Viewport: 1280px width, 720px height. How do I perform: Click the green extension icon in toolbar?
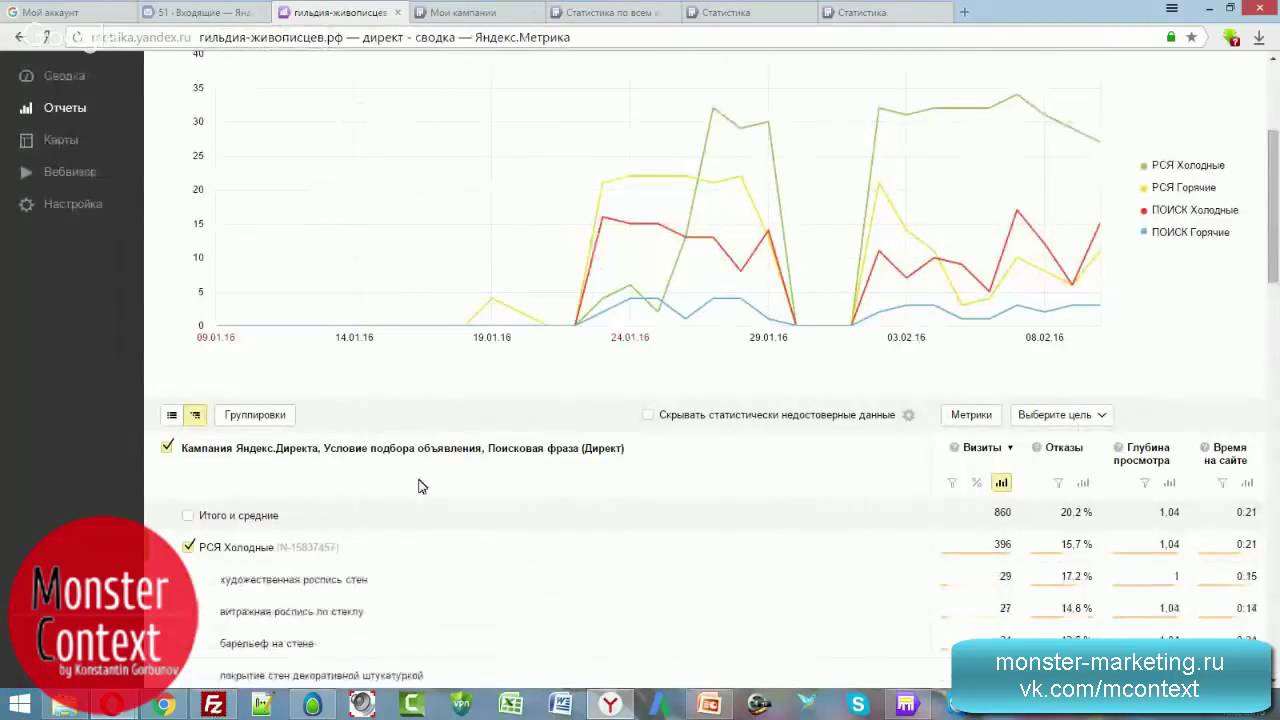coord(1231,37)
